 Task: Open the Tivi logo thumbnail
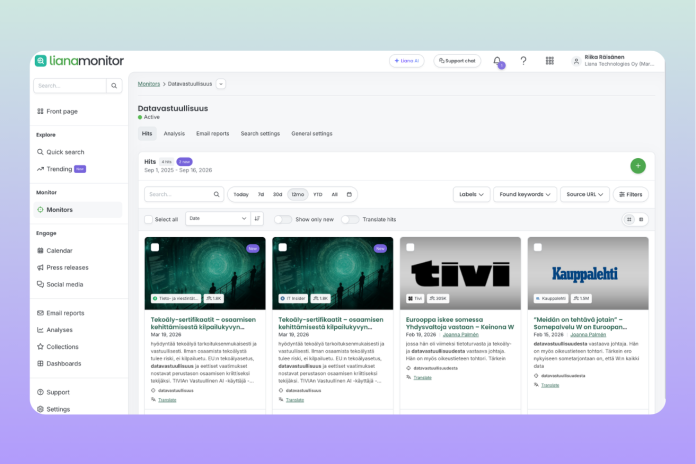pos(460,273)
